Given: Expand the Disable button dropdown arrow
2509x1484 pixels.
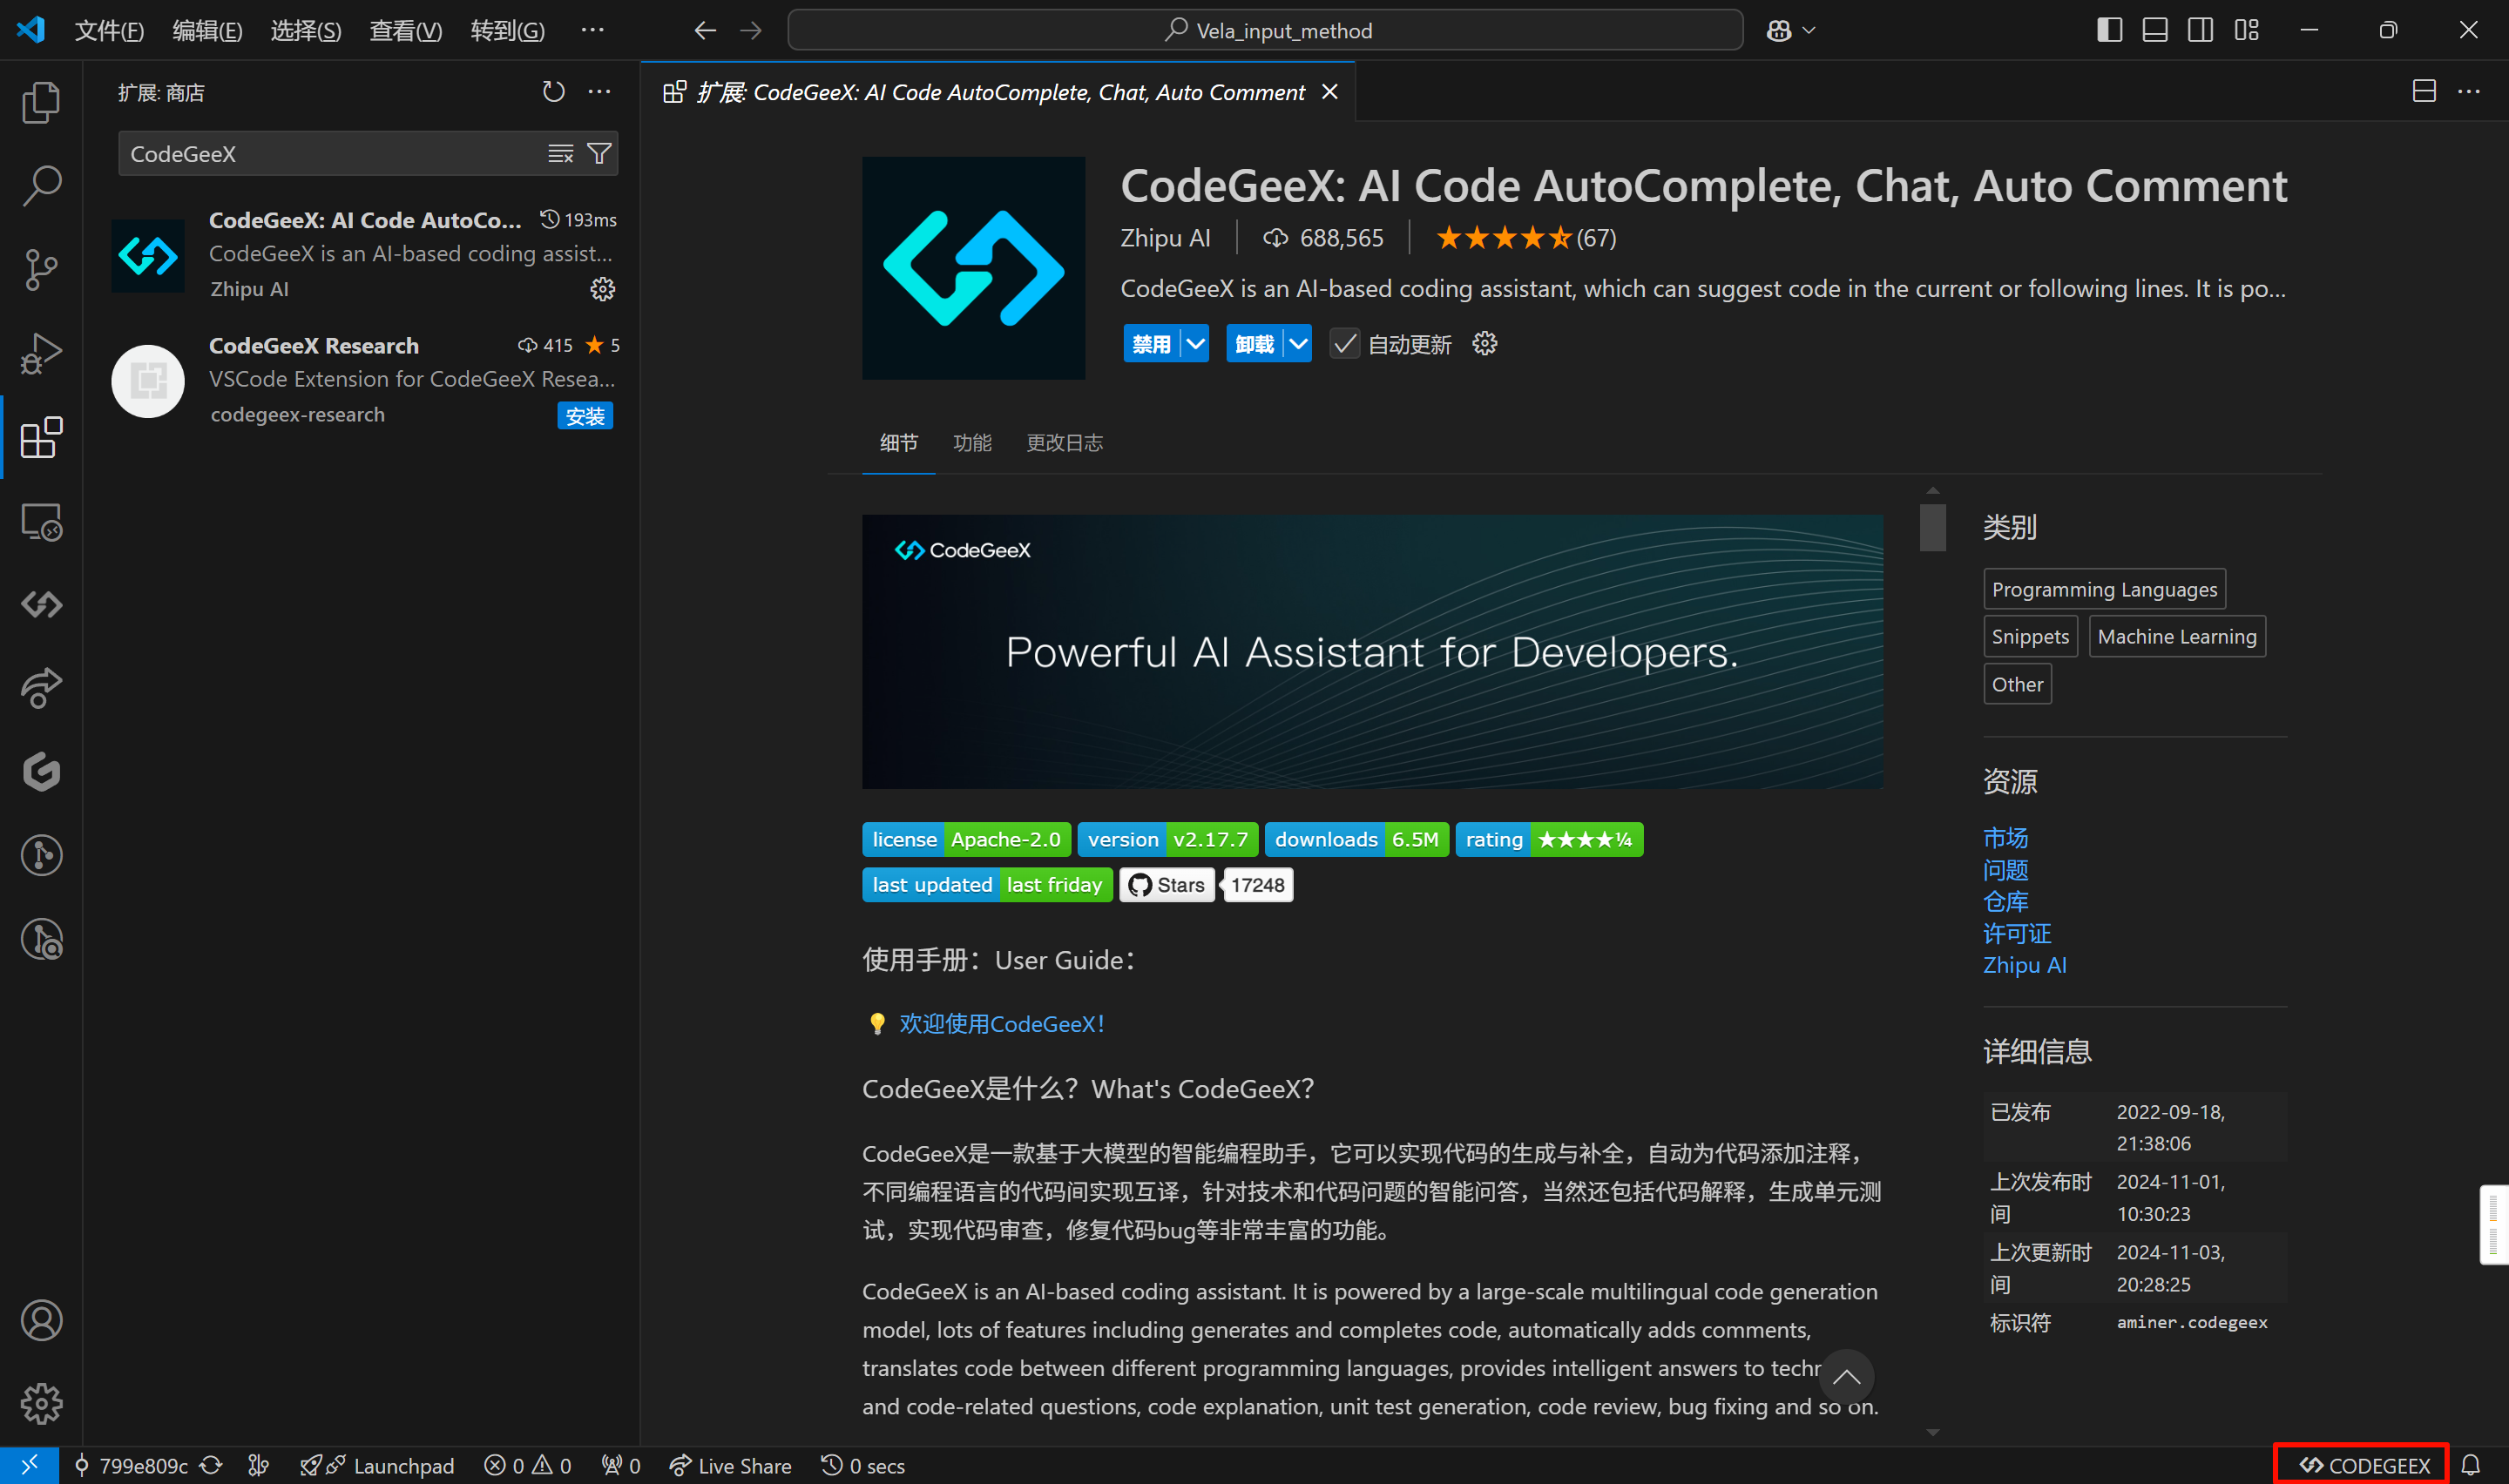Looking at the screenshot, I should coord(1195,344).
